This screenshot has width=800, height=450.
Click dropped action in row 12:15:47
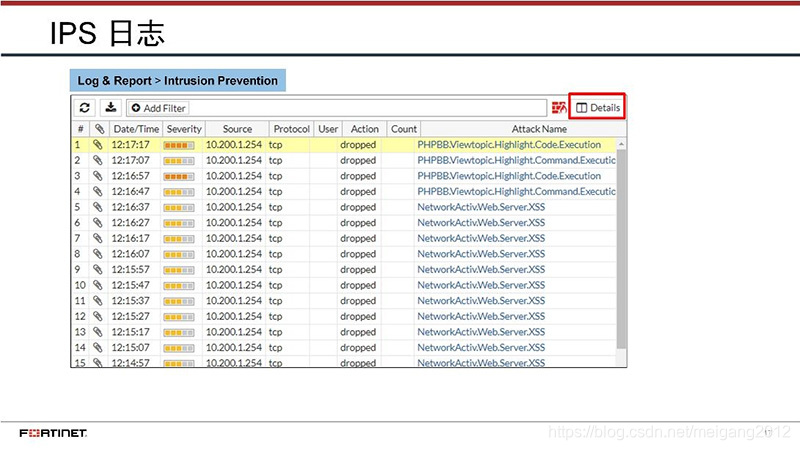click(358, 285)
